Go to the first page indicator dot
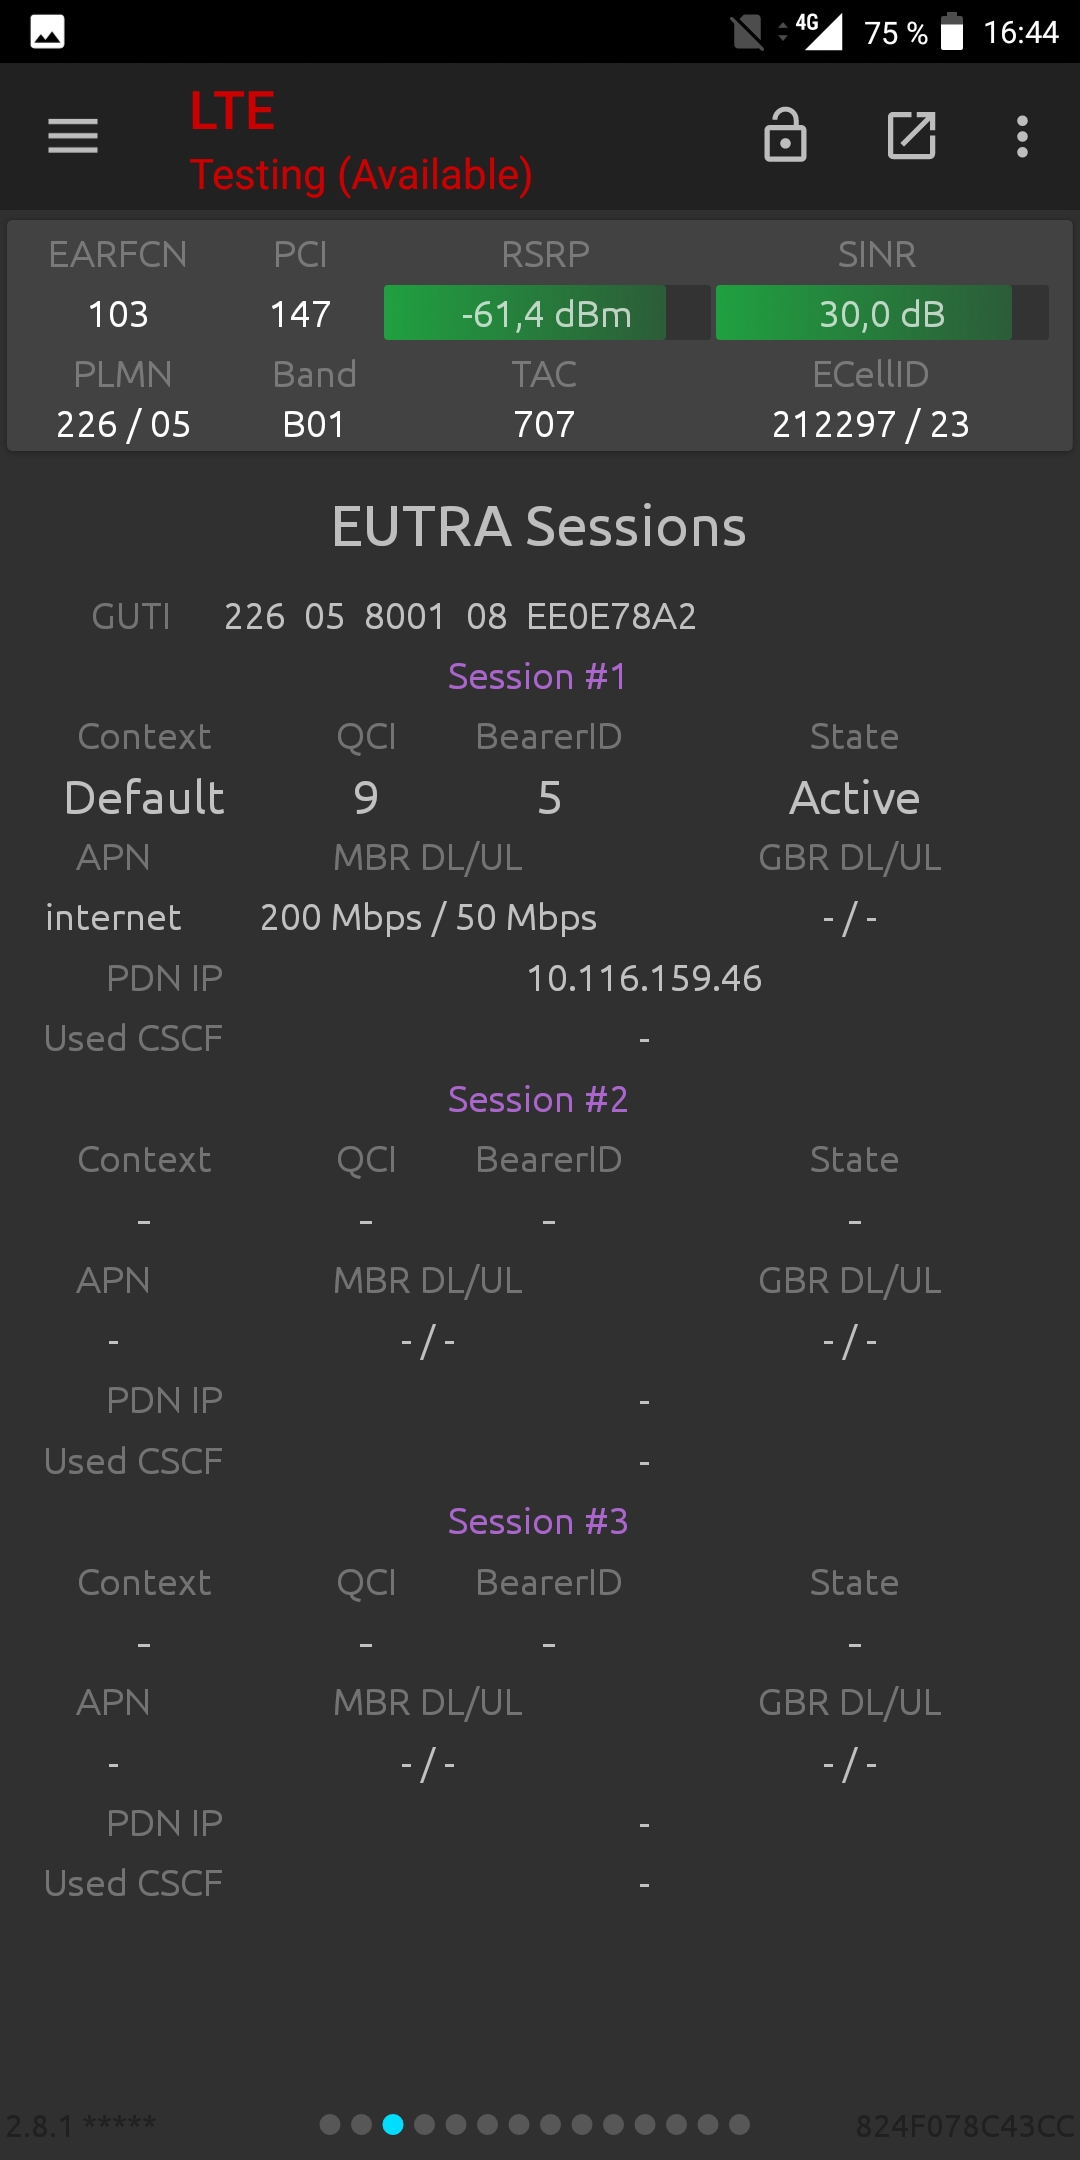1080x2160 pixels. (x=330, y=2124)
